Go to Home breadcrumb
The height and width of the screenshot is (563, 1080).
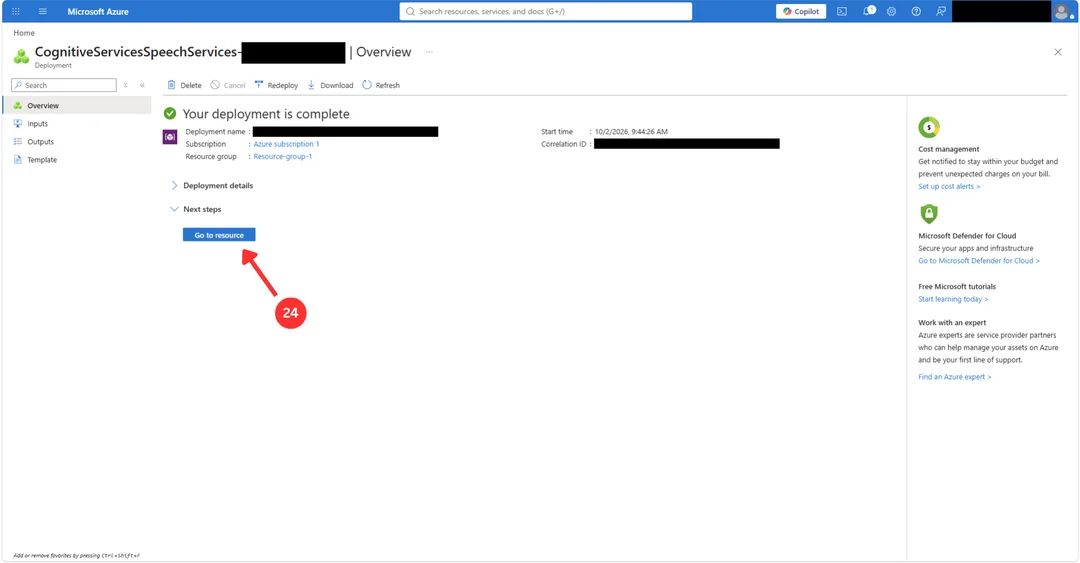pos(24,32)
